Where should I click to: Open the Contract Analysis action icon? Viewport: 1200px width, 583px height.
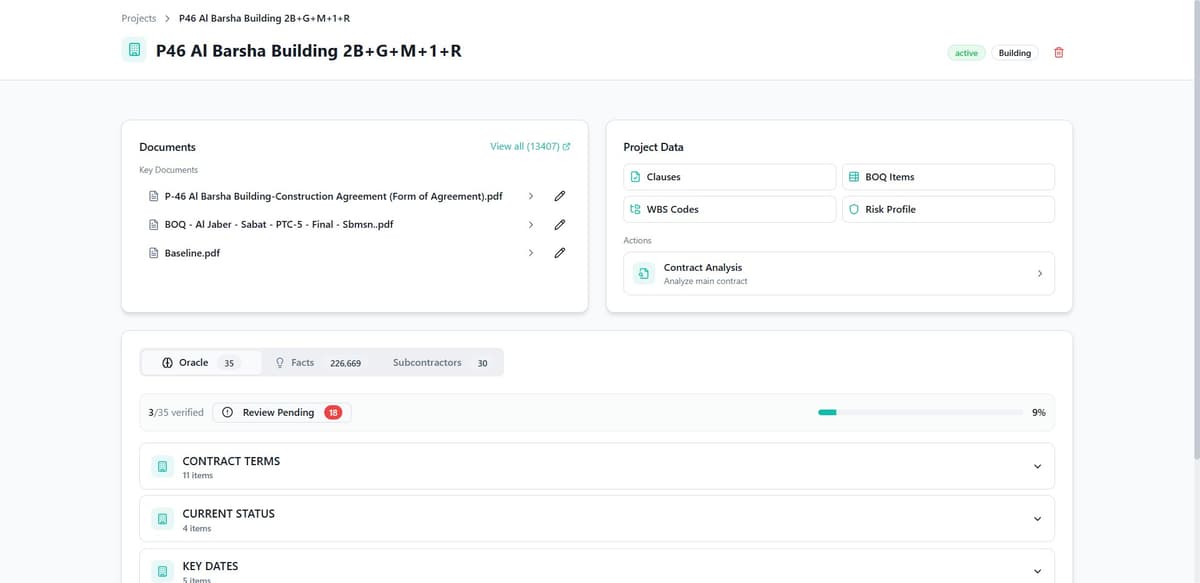click(x=641, y=272)
